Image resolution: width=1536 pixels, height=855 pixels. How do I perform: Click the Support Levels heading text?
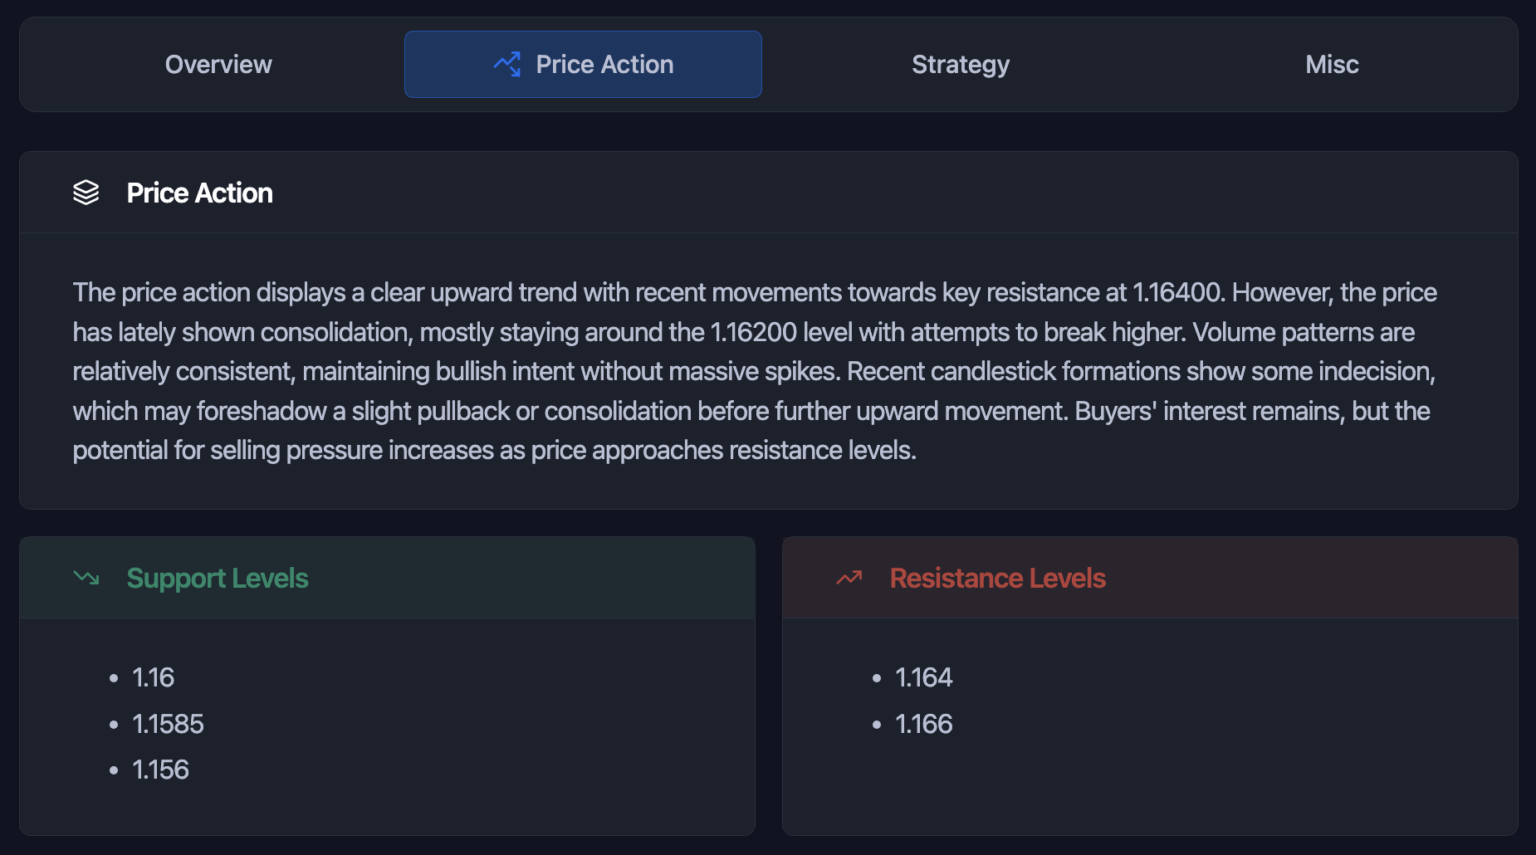coord(217,578)
